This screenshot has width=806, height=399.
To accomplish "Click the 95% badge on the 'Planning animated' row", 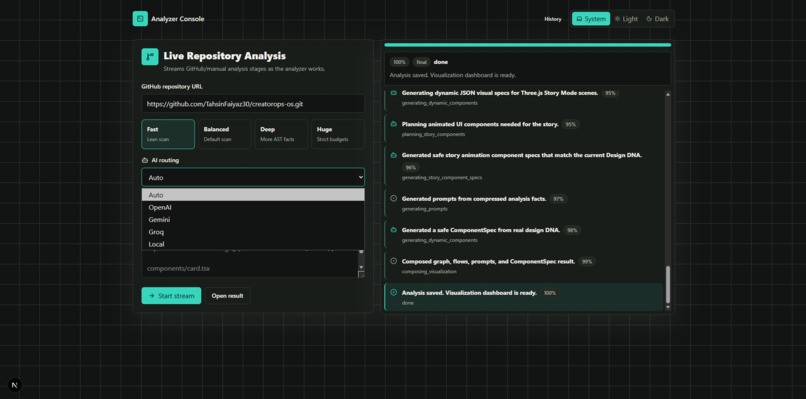I will (x=571, y=124).
